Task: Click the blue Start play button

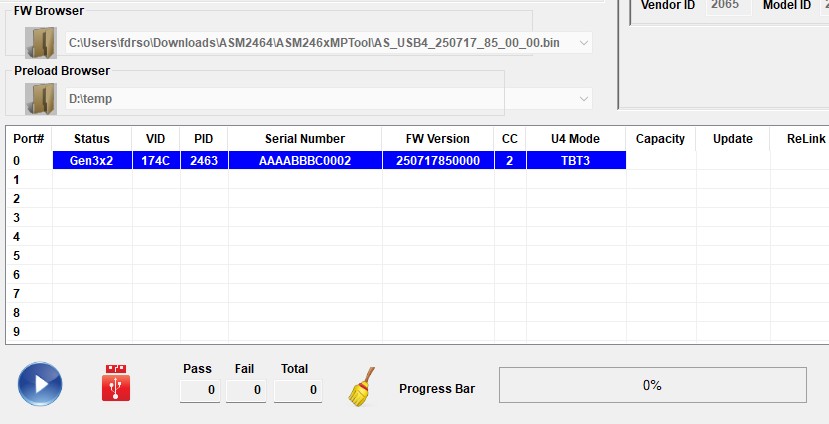Action: pos(40,384)
